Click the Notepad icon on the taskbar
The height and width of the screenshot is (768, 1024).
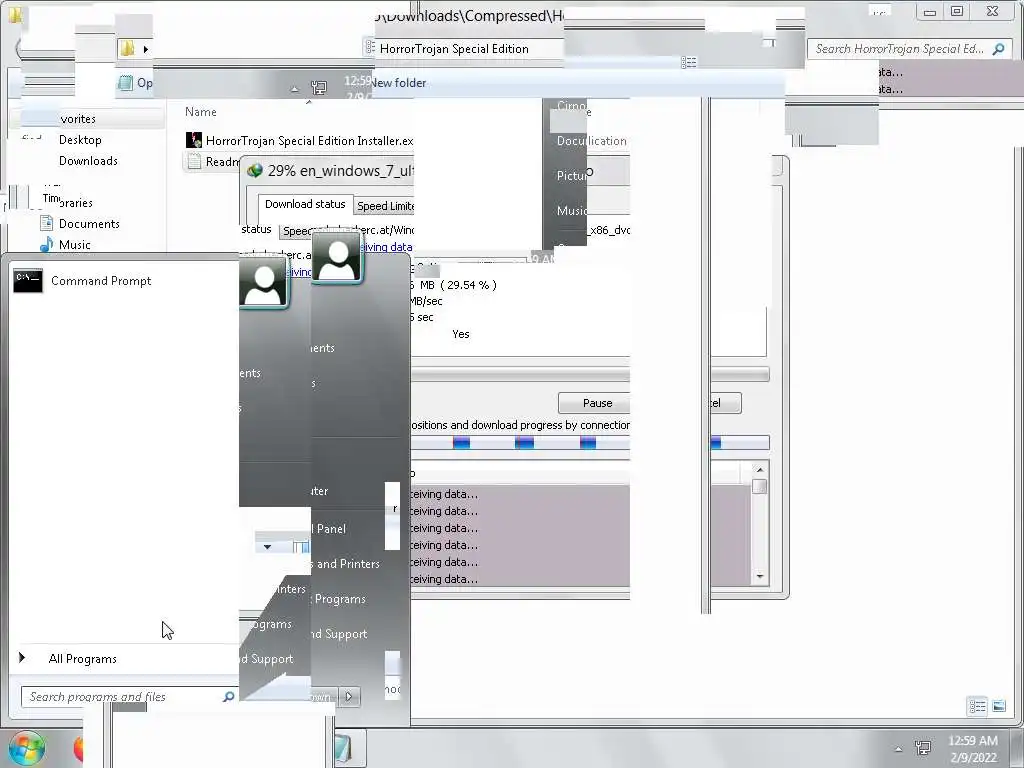[x=344, y=748]
